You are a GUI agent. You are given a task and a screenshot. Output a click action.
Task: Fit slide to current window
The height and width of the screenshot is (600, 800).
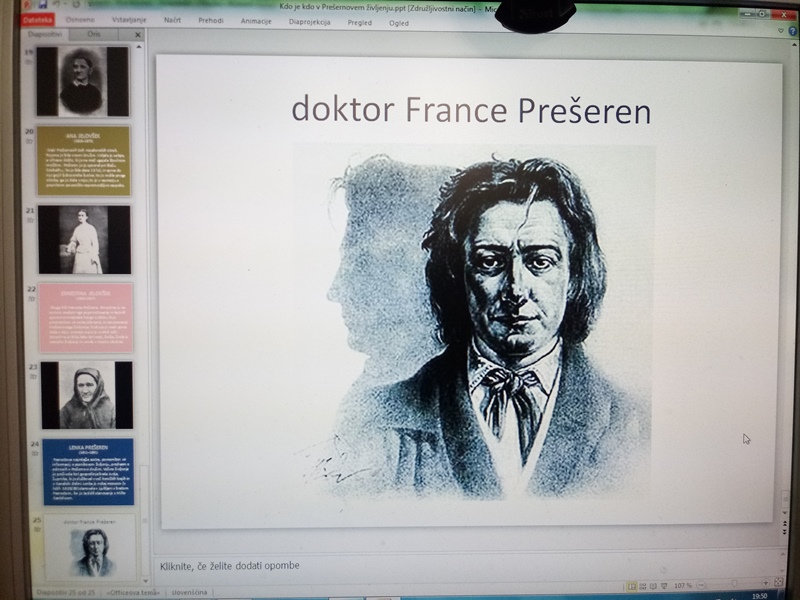point(778,583)
